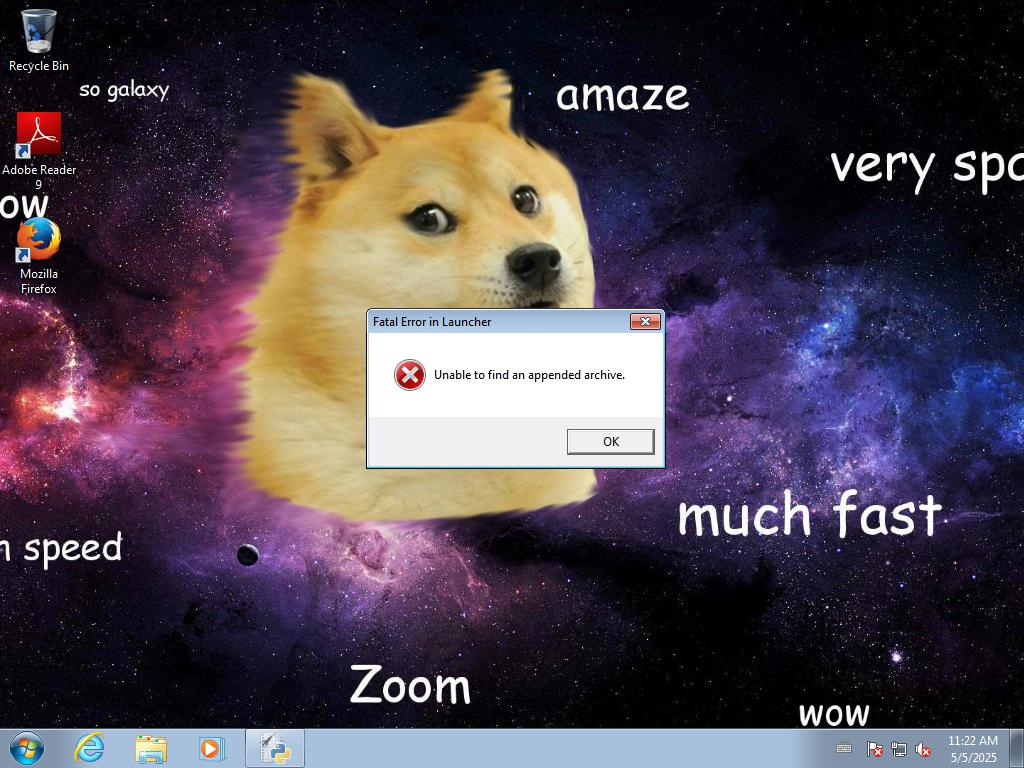Click the 'Recycle Bin' label text

click(39, 66)
